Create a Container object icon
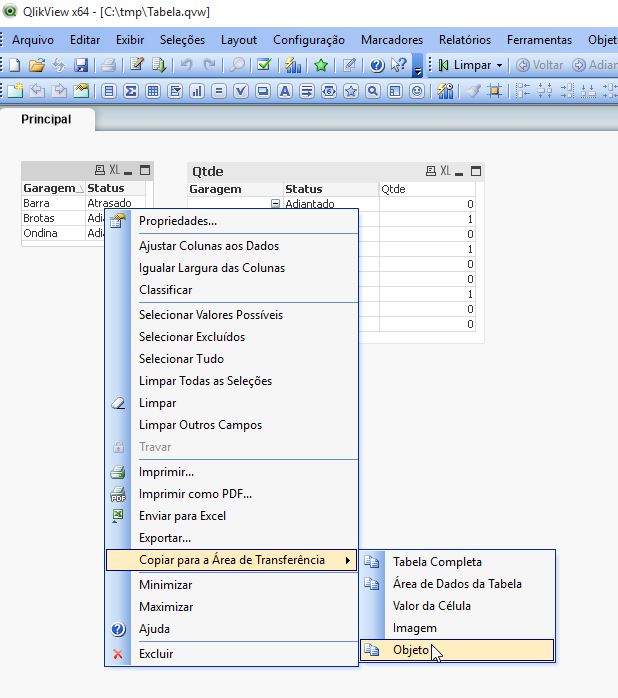Viewport: 618px width, 698px height. pyautogui.click(x=395, y=91)
